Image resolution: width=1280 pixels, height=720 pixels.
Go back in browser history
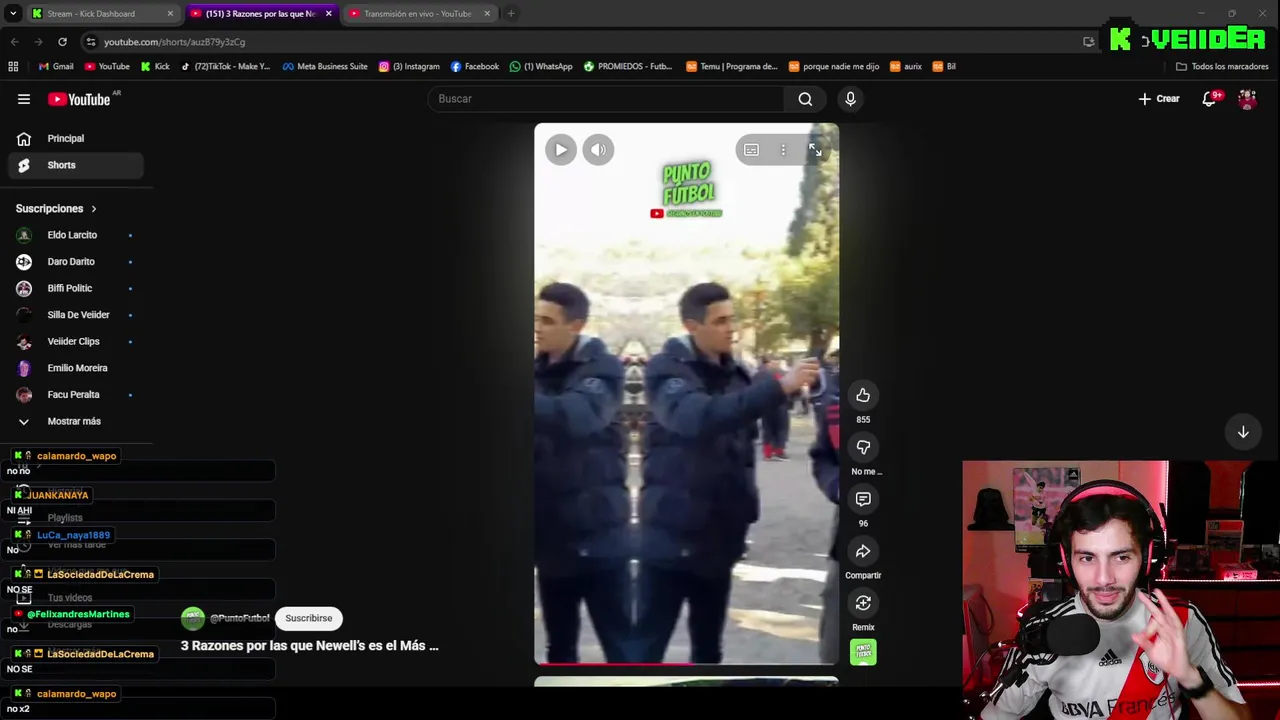(x=14, y=42)
